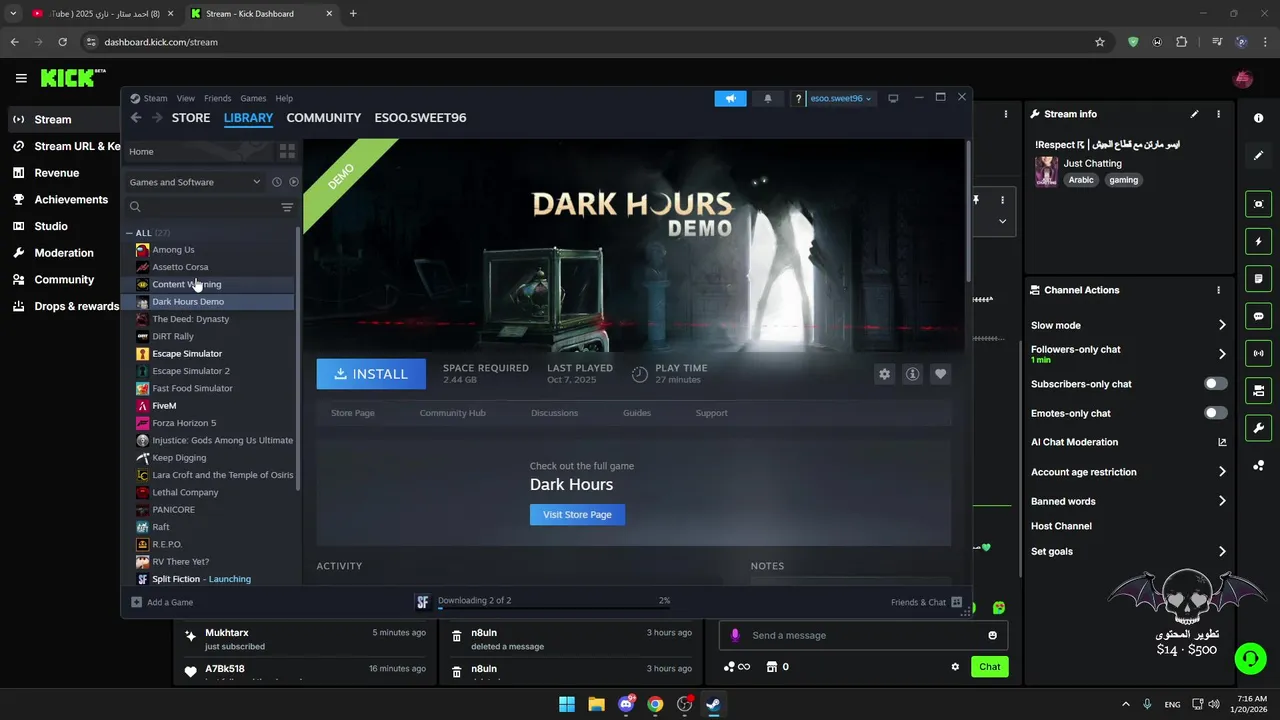This screenshot has width=1280, height=720.
Task: Open File Explorer from taskbar
Action: [596, 704]
